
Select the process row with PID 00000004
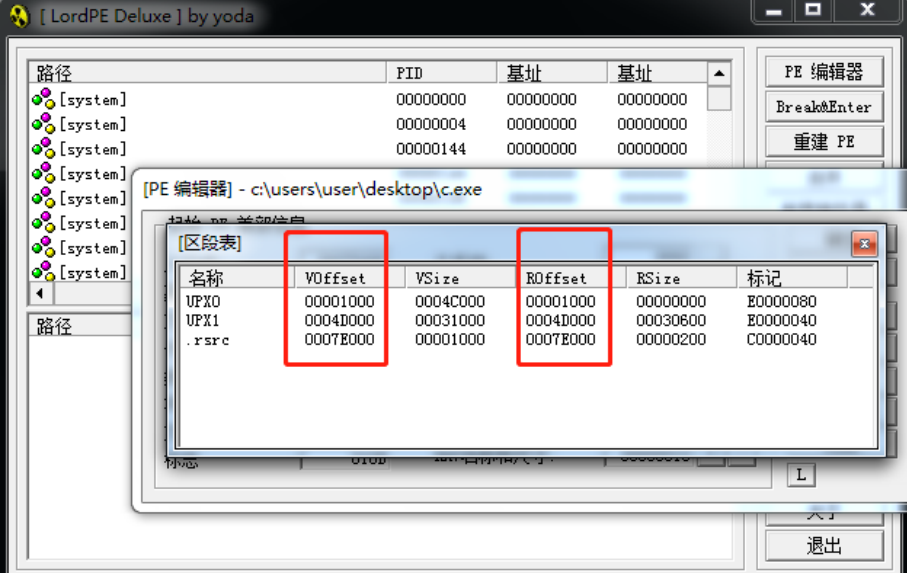click(x=368, y=124)
